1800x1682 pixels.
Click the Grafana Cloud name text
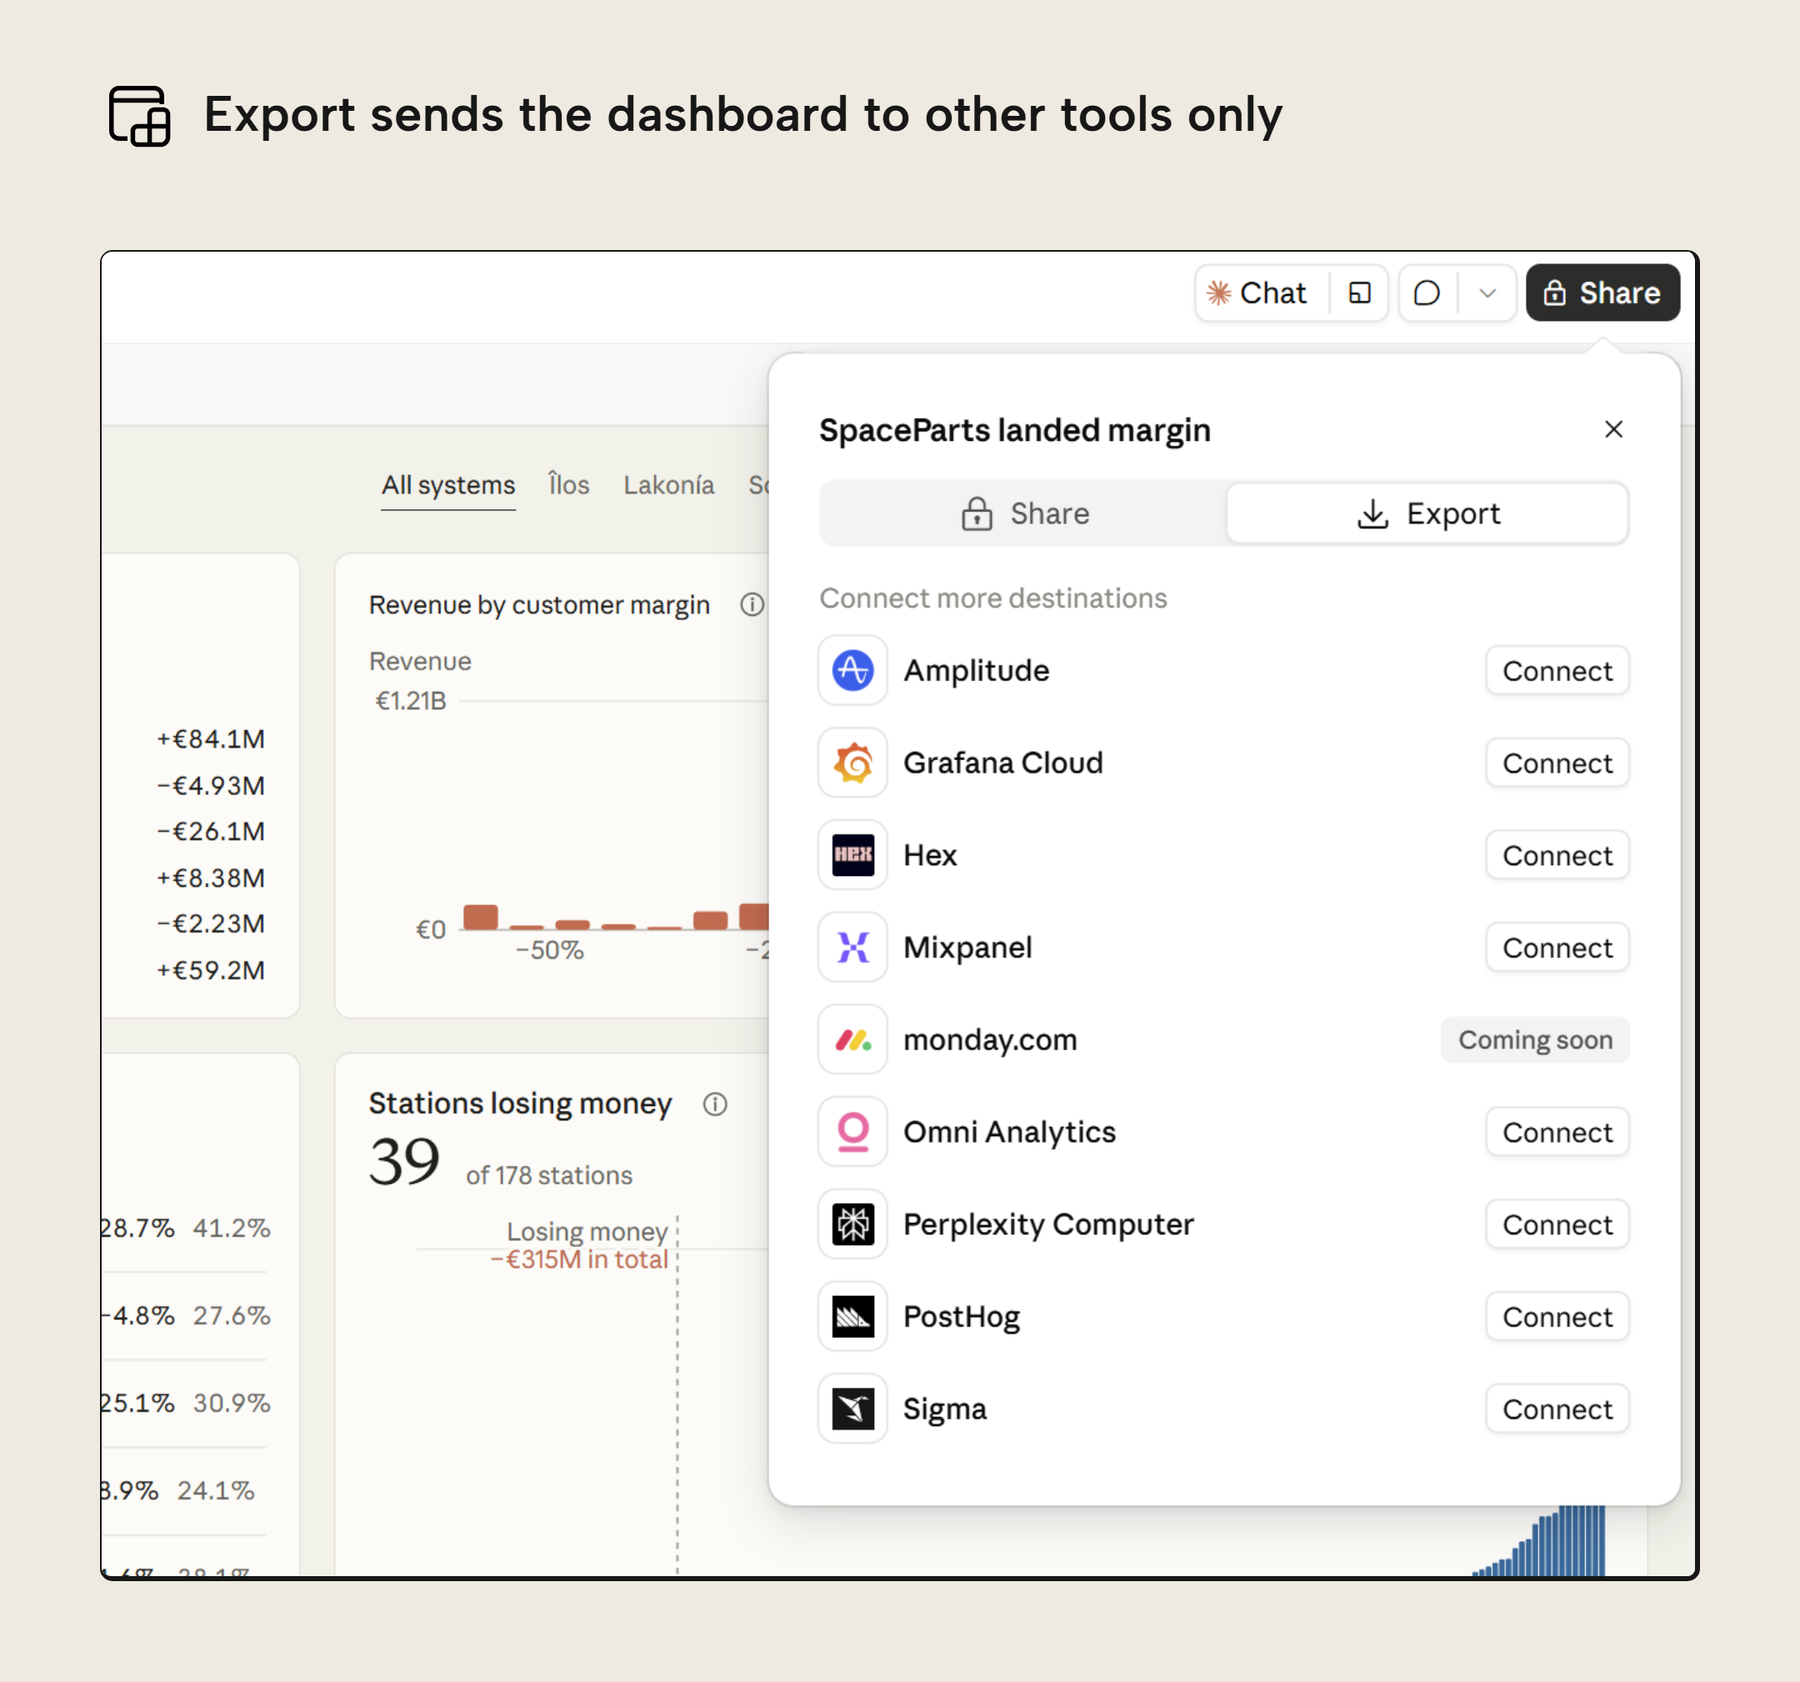click(1003, 763)
